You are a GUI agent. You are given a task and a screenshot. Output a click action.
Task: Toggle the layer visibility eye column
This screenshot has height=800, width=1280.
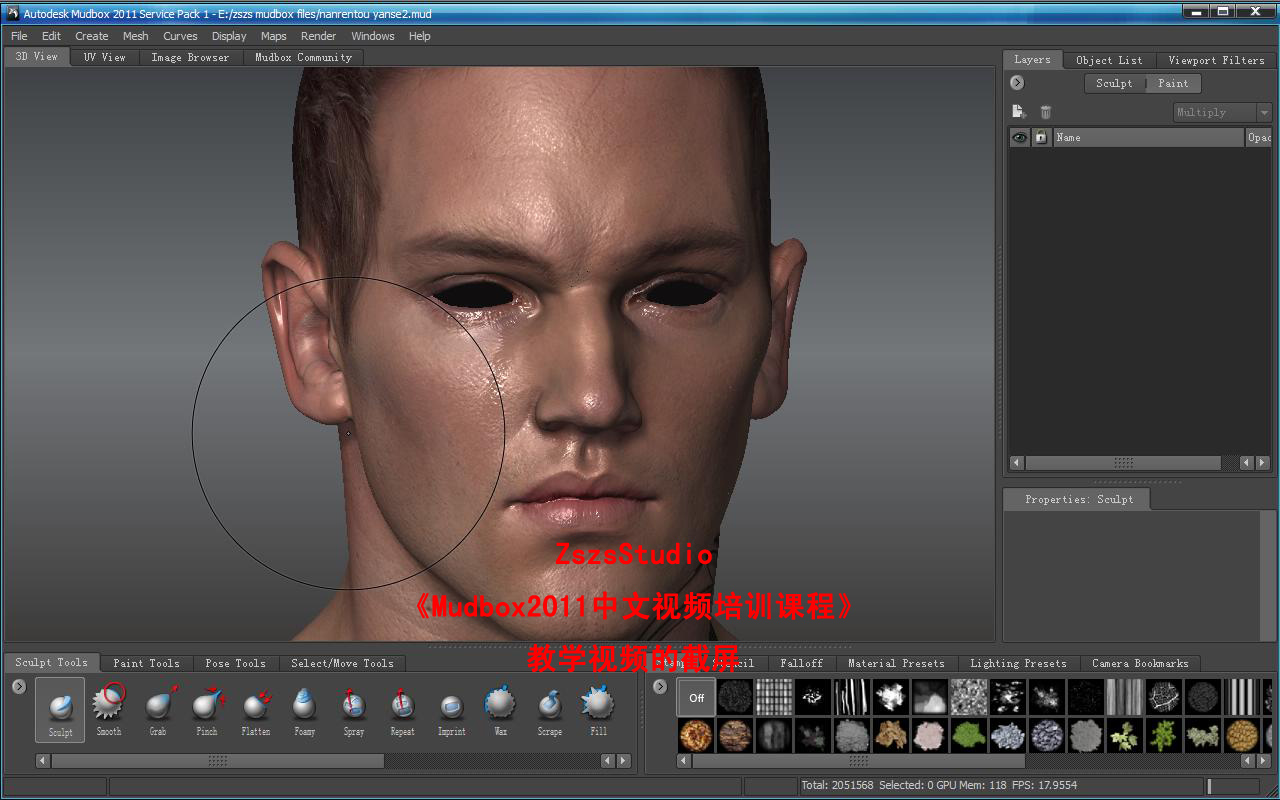click(1020, 138)
